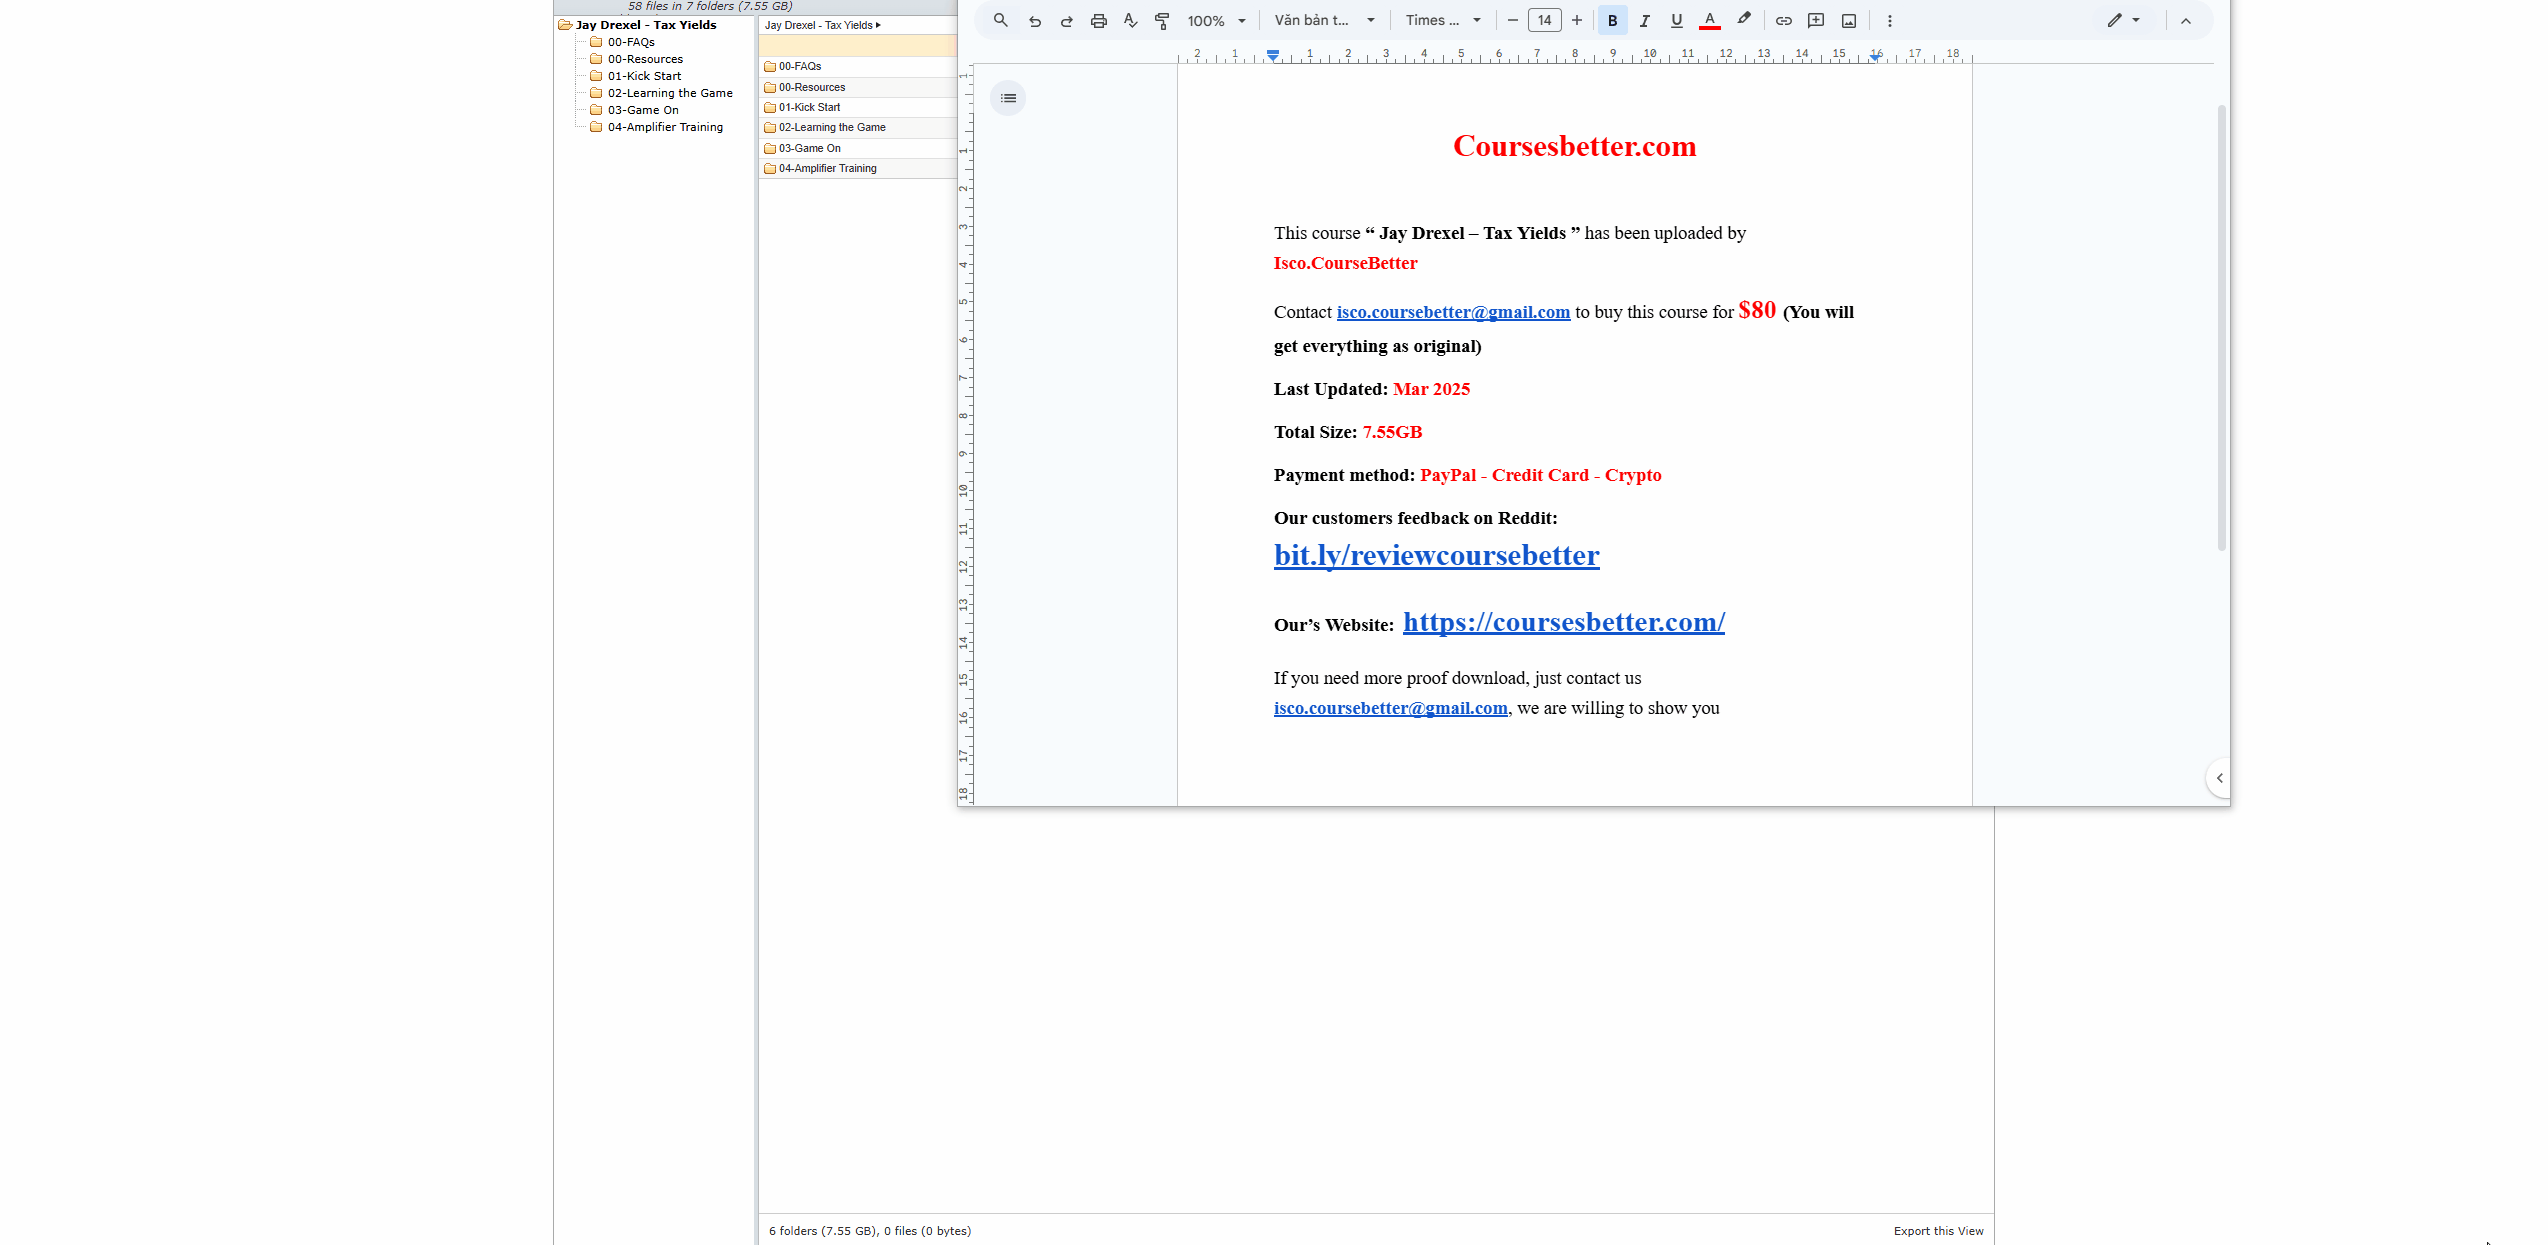Open the editing mode dropdown
This screenshot has height=1245, width=2548.
pos(2124,20)
